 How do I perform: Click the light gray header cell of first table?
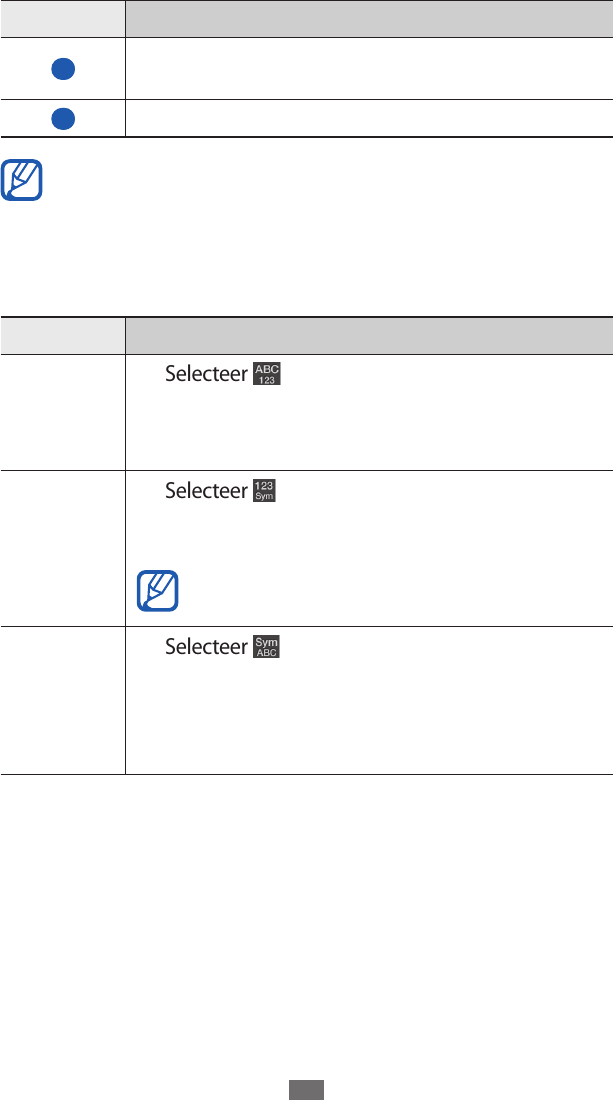[x=62, y=19]
